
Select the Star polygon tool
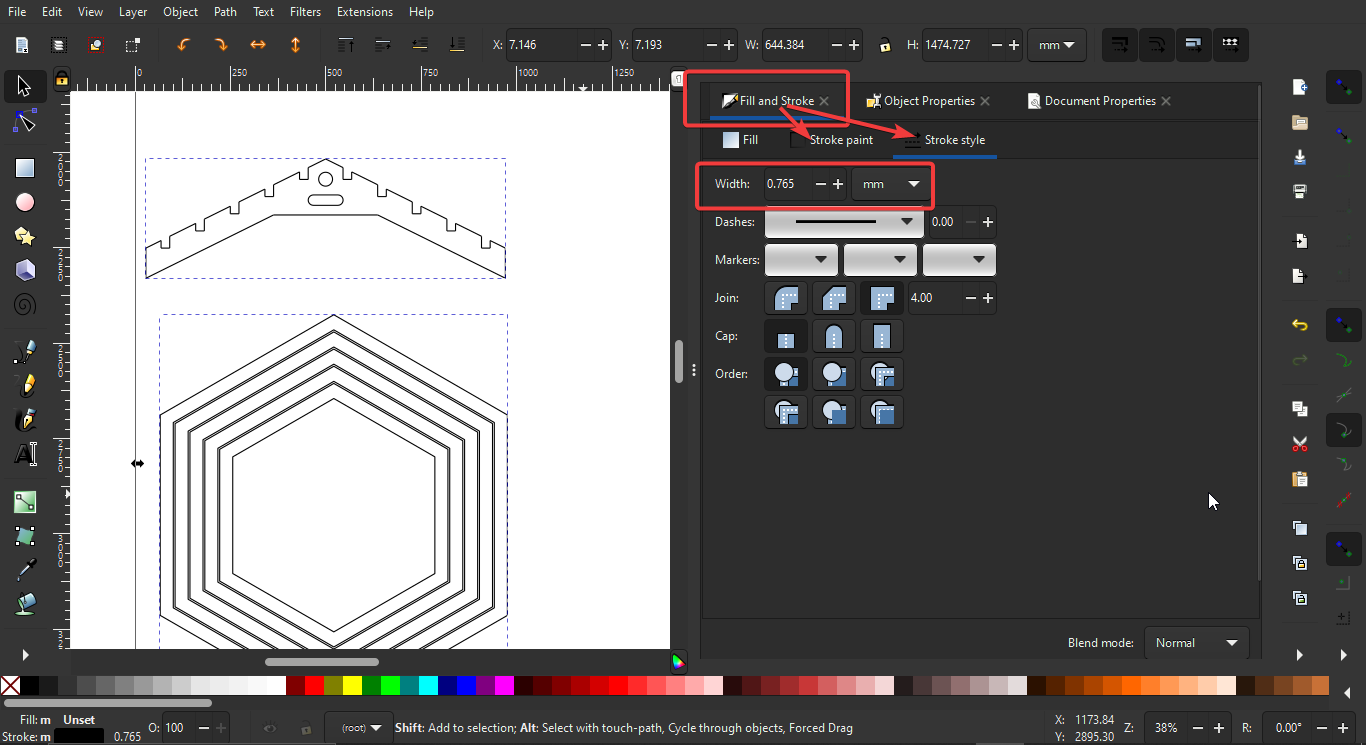(25, 236)
